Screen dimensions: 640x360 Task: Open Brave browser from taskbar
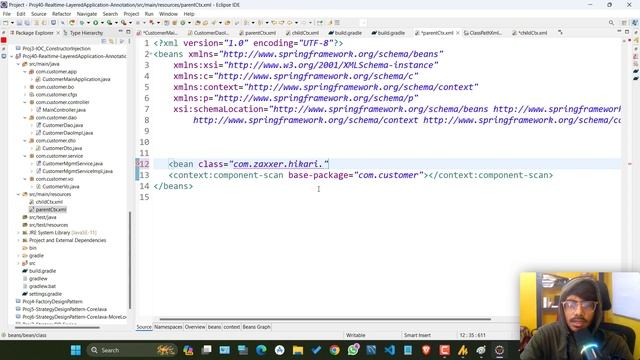point(426,350)
